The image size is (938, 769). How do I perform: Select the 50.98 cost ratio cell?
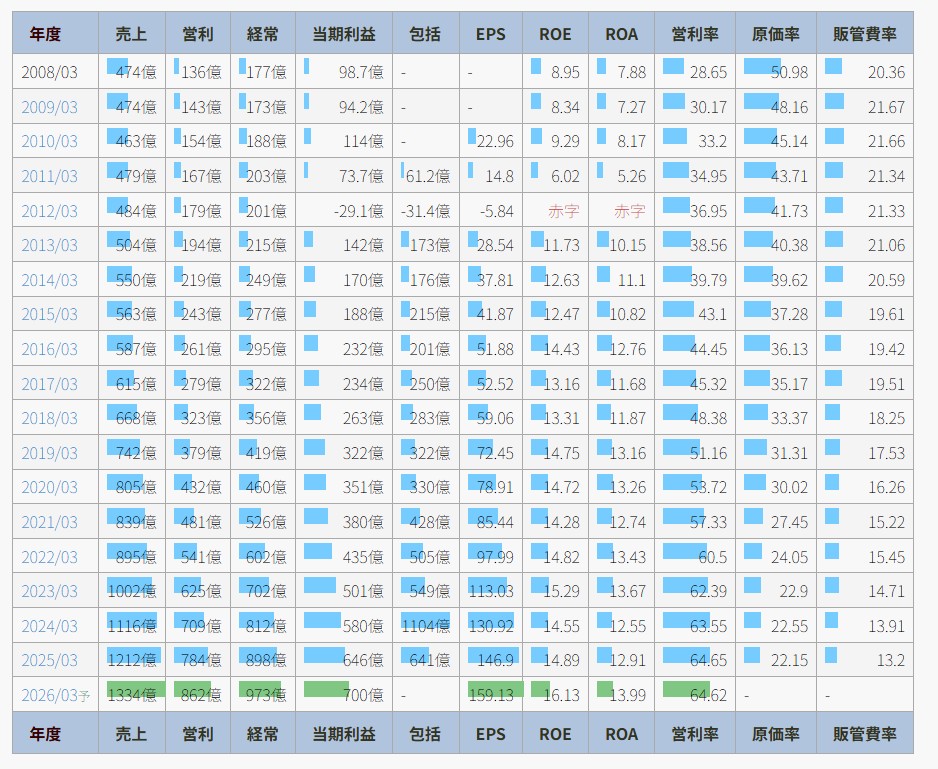coord(776,72)
